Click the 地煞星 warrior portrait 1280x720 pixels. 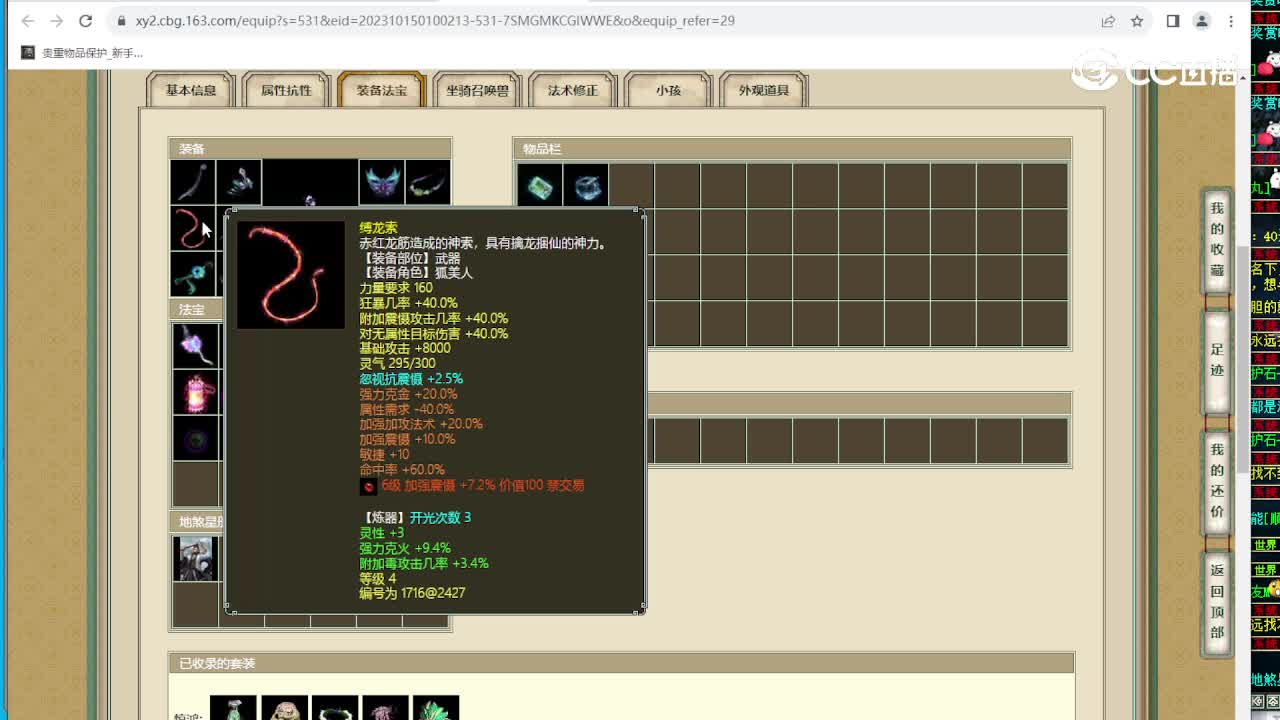click(x=196, y=559)
